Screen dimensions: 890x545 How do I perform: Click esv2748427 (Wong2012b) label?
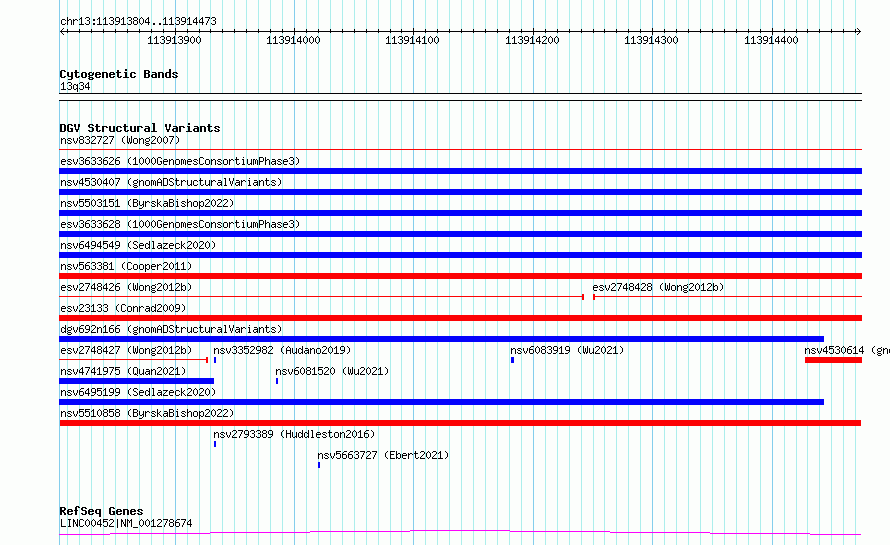click(x=126, y=350)
